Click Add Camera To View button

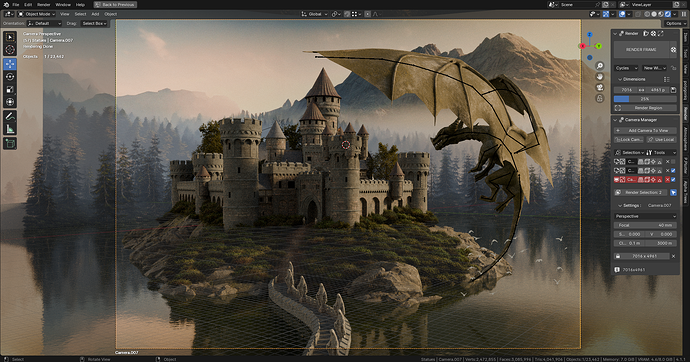pyautogui.click(x=645, y=131)
